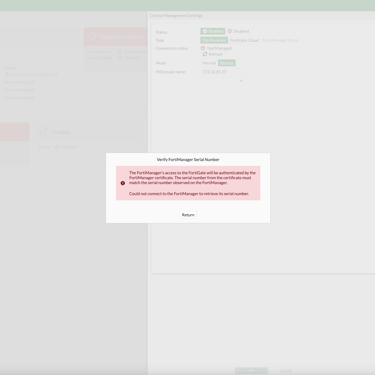
Task: Click the 'Central Management Settings' panel title
Action: pyautogui.click(x=176, y=16)
